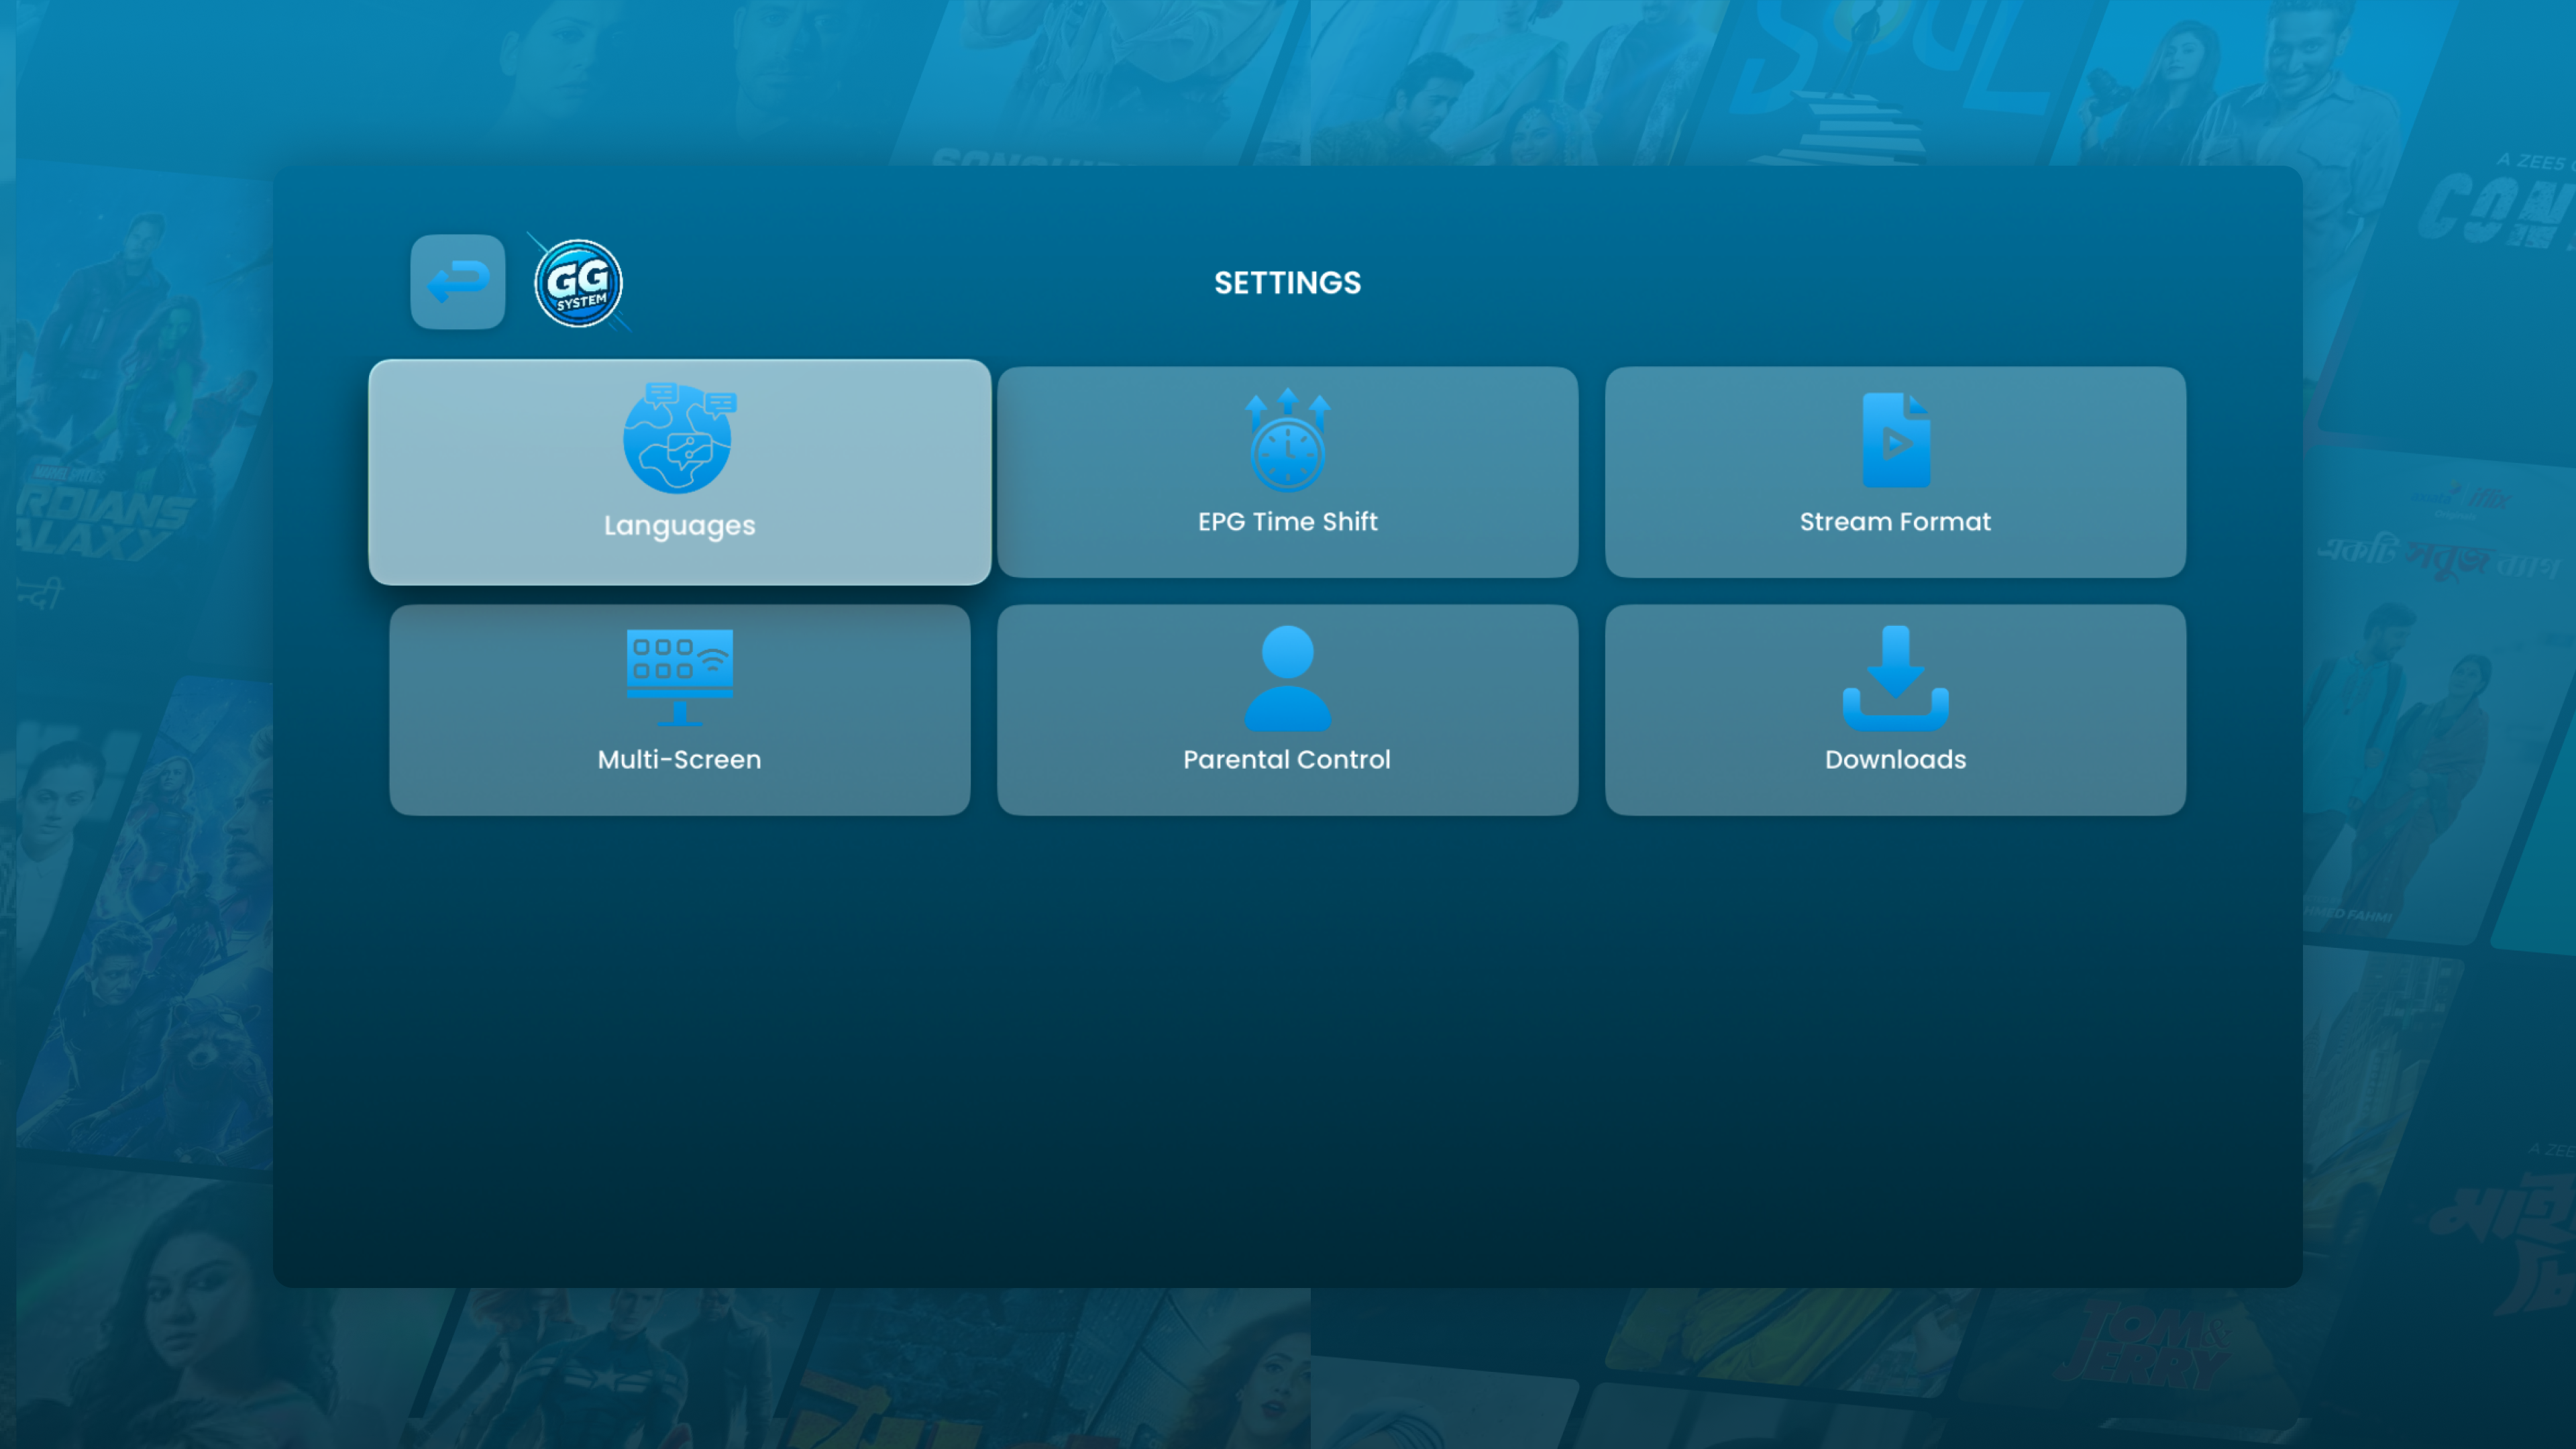2576x1449 pixels.
Task: Click the Multi-Screen monitor icon
Action: click(680, 677)
